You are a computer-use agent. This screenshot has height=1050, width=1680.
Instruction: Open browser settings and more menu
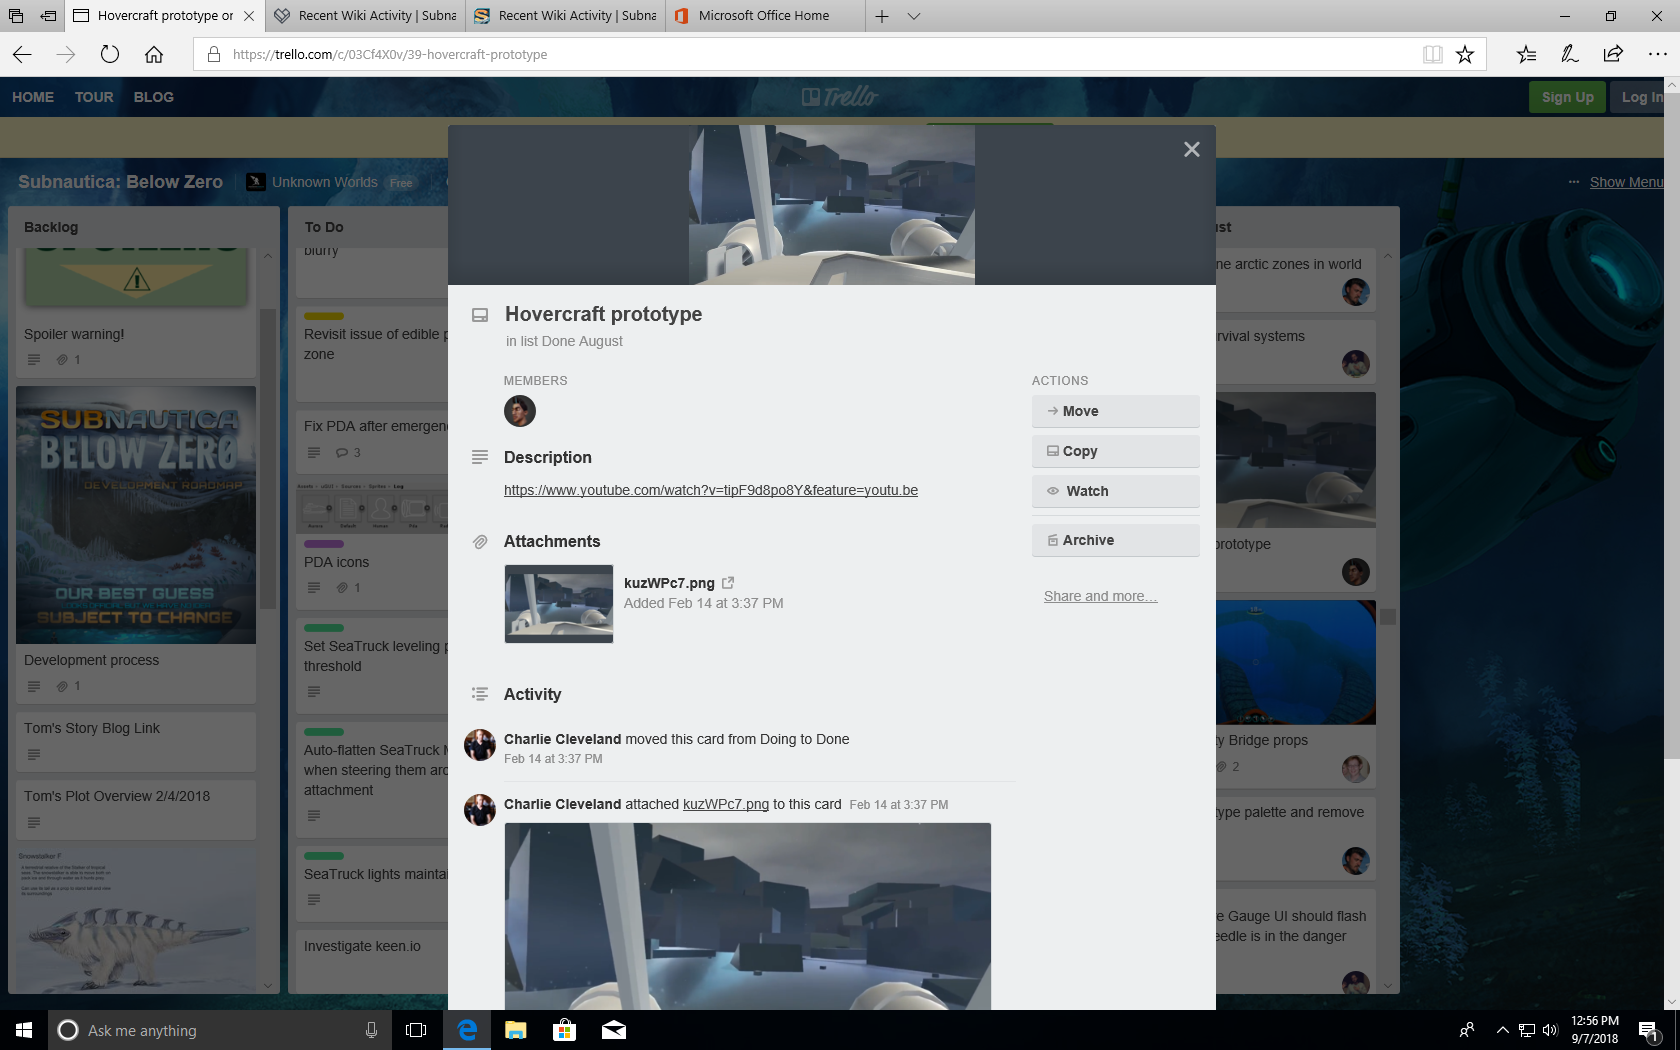coord(1657,54)
